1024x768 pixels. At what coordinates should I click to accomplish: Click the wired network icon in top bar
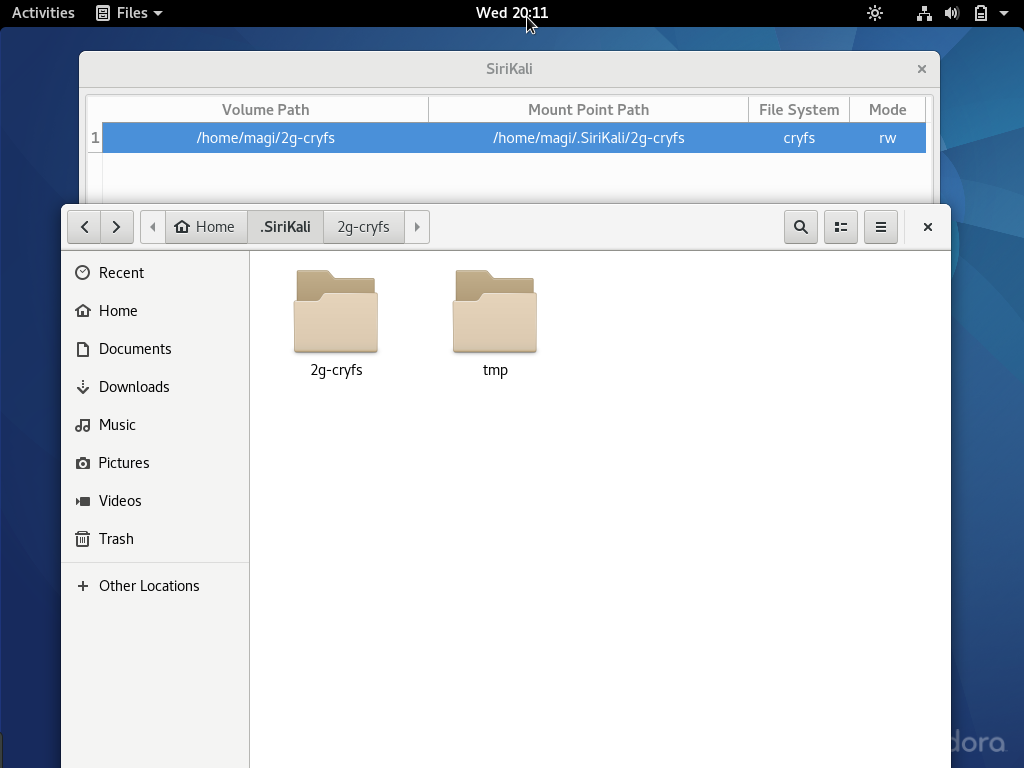coord(924,13)
